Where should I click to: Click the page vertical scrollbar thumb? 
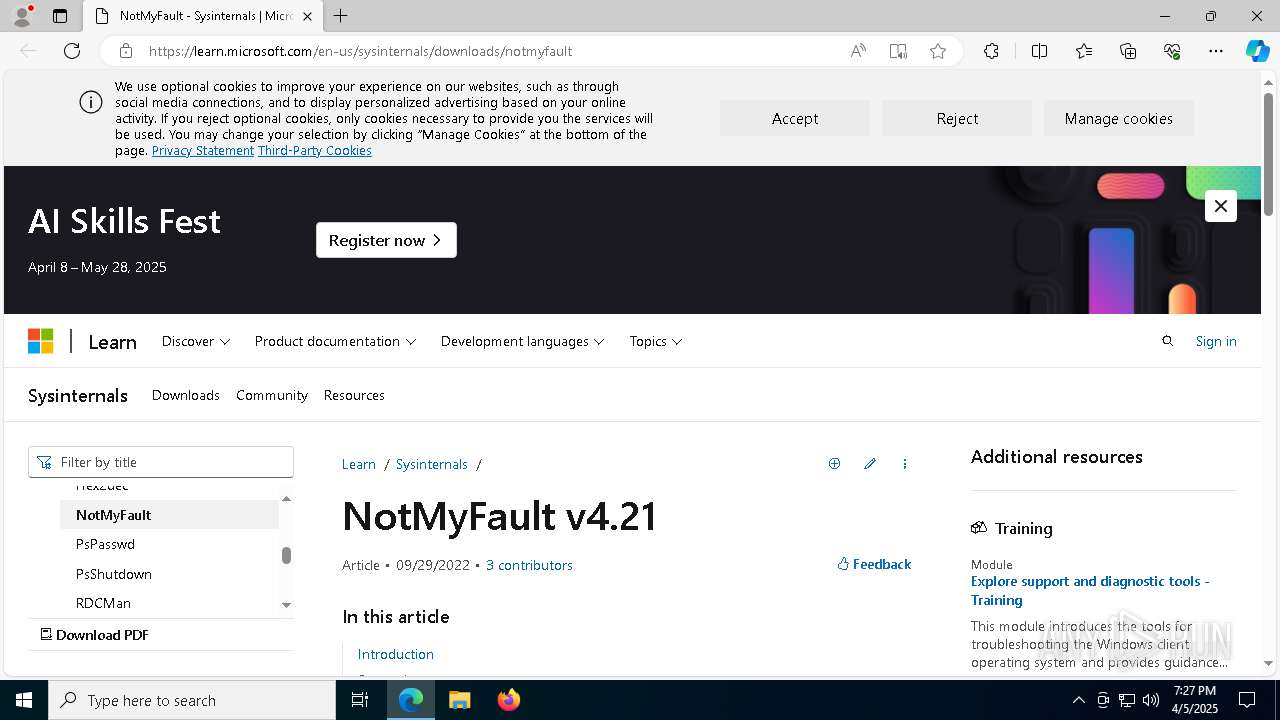tap(1268, 153)
